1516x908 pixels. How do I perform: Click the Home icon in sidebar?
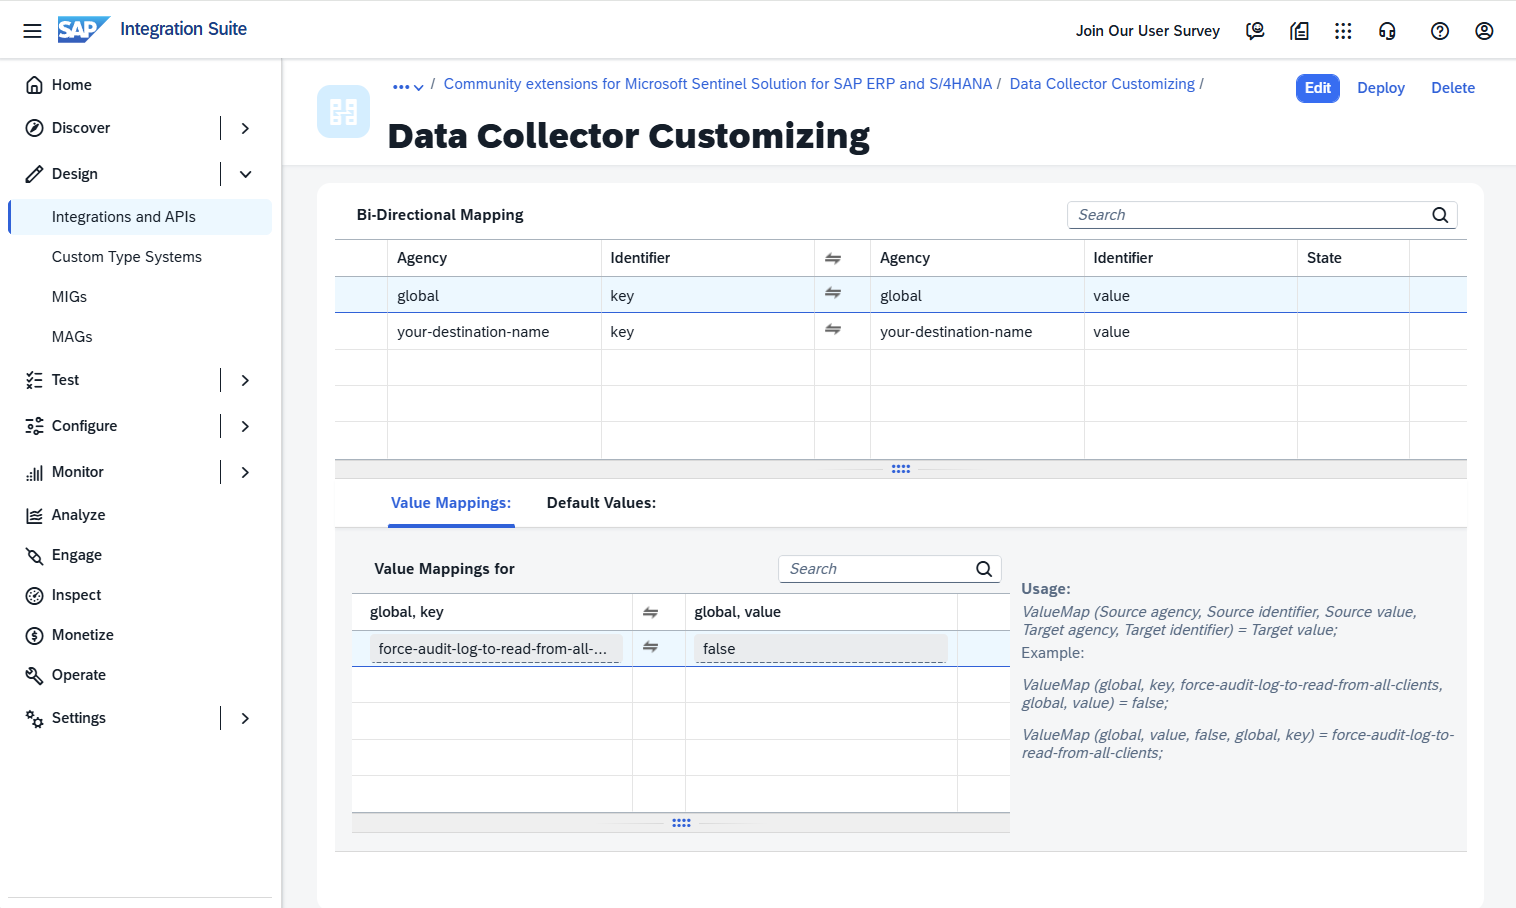point(34,85)
